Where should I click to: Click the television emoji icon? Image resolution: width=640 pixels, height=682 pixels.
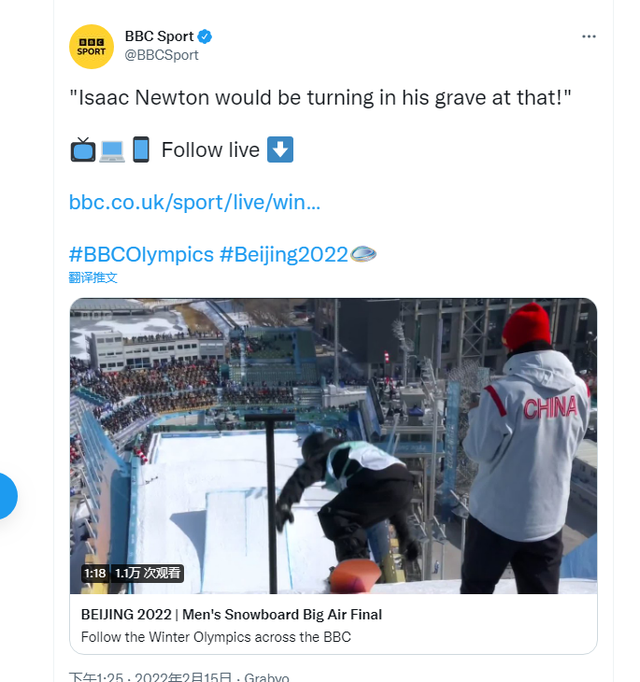click(82, 150)
